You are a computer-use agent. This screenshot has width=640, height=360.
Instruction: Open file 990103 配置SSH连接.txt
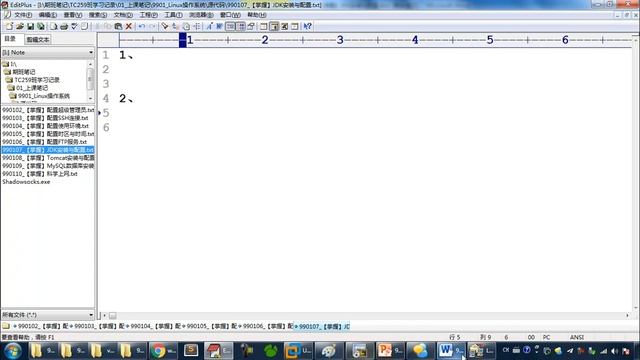point(45,118)
